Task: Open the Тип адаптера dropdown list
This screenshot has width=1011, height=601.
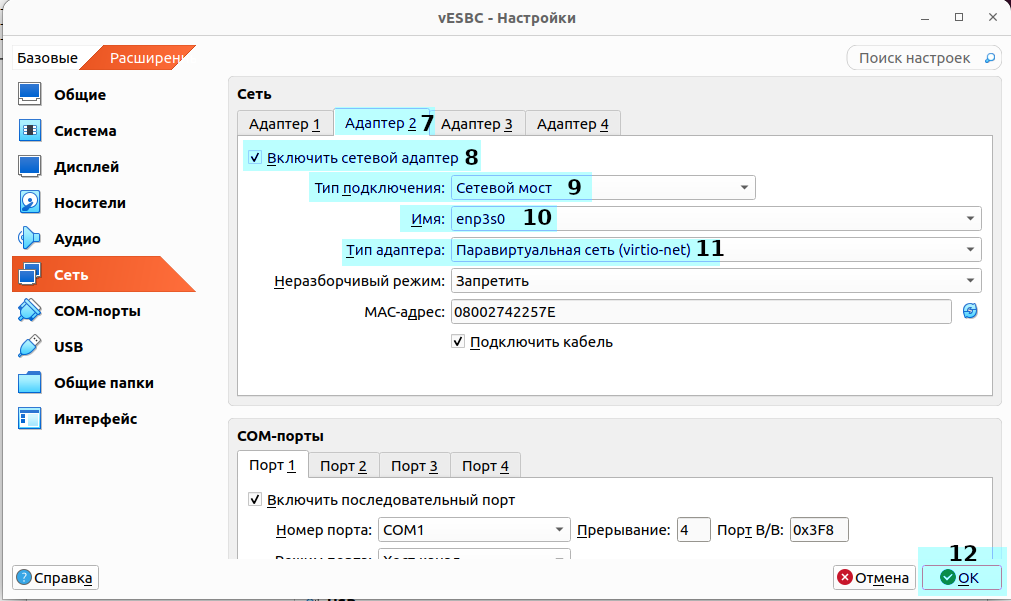Action: 715,250
